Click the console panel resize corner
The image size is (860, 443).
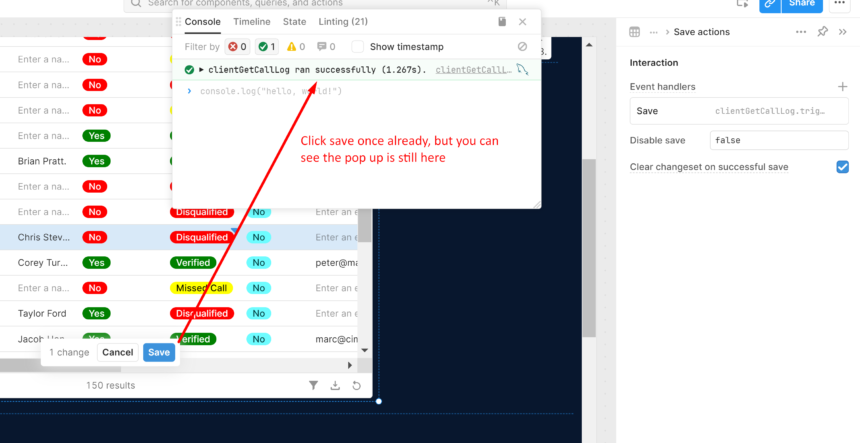click(536, 203)
